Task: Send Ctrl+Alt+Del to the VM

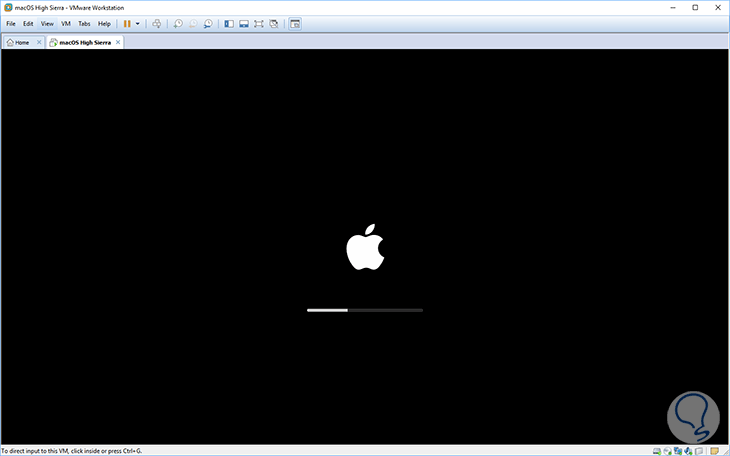Action: 157,24
